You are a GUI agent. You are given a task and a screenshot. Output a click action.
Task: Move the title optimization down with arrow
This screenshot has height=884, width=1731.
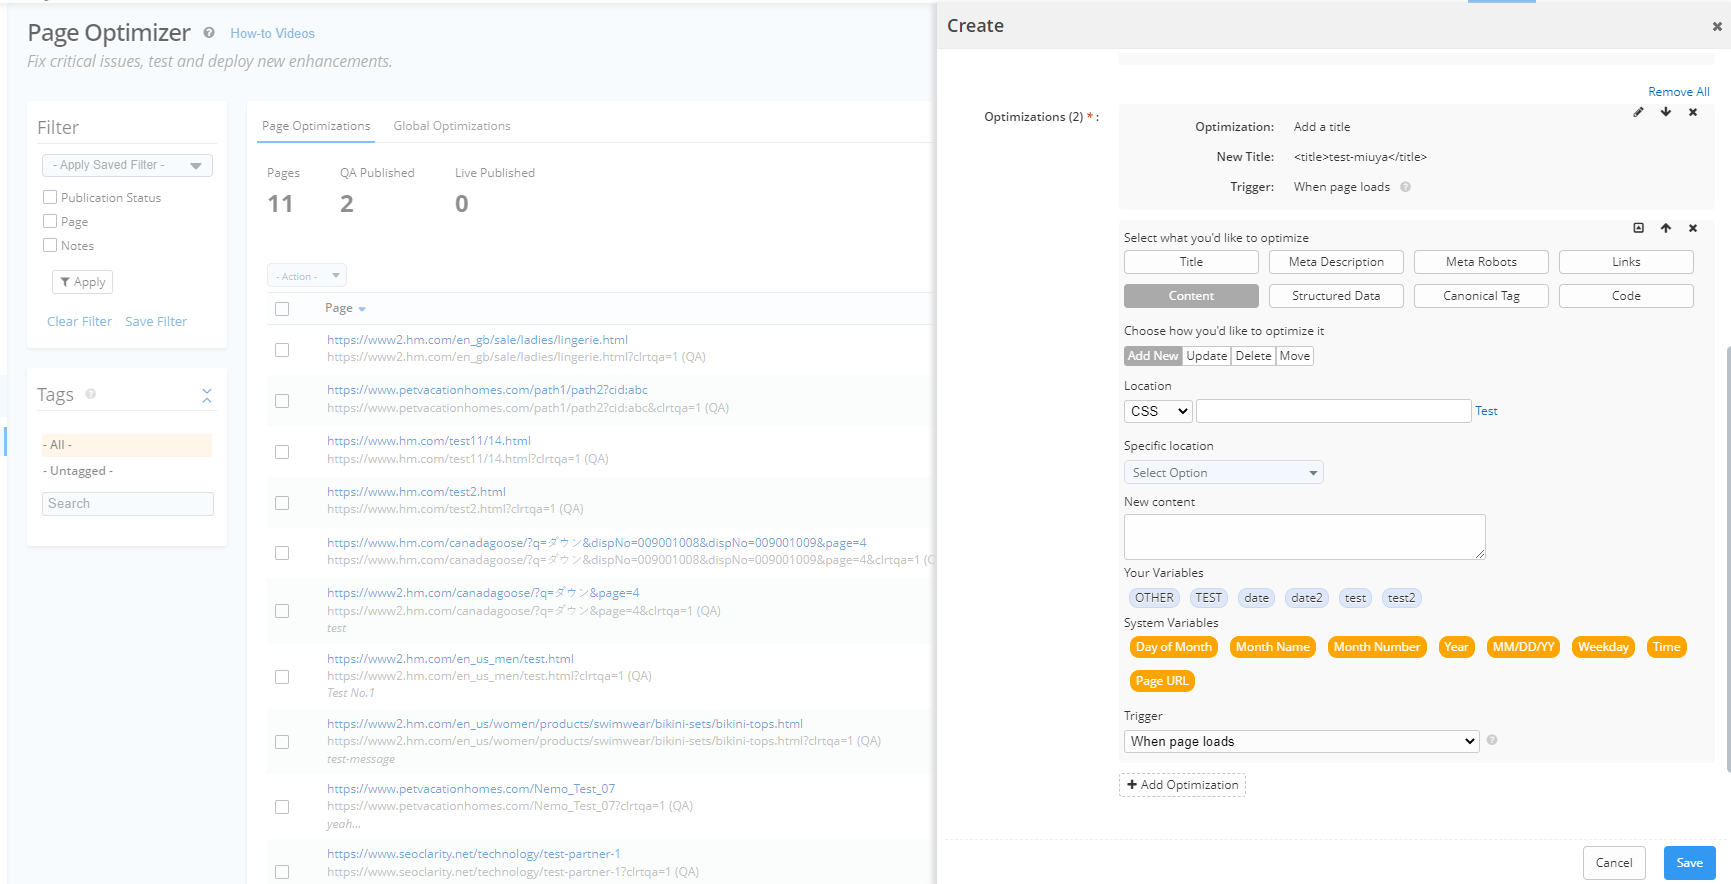point(1666,112)
